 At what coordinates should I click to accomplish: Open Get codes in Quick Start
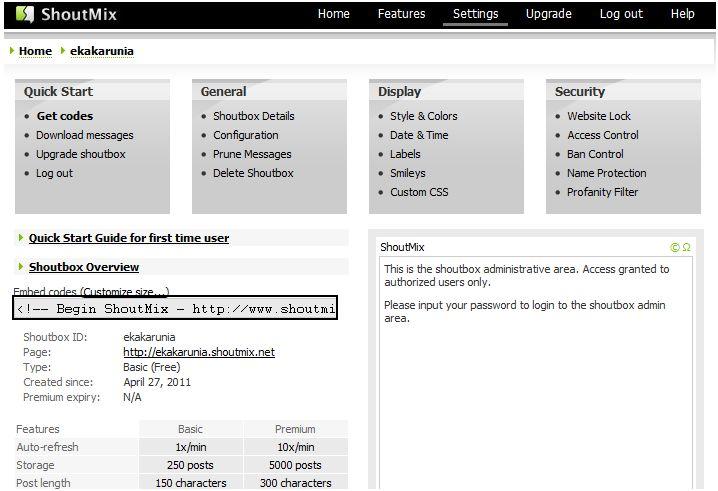pos(65,116)
